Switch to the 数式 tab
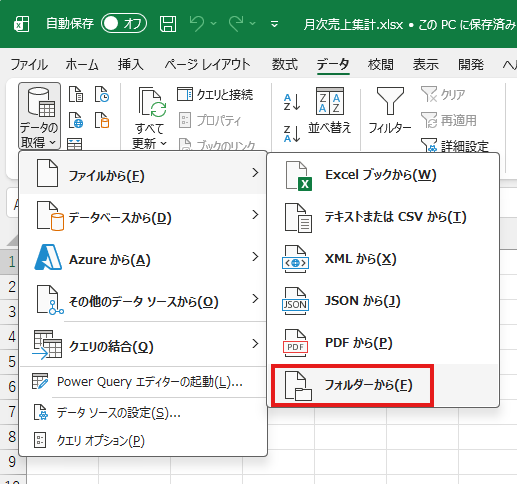517x484 pixels. tap(284, 64)
